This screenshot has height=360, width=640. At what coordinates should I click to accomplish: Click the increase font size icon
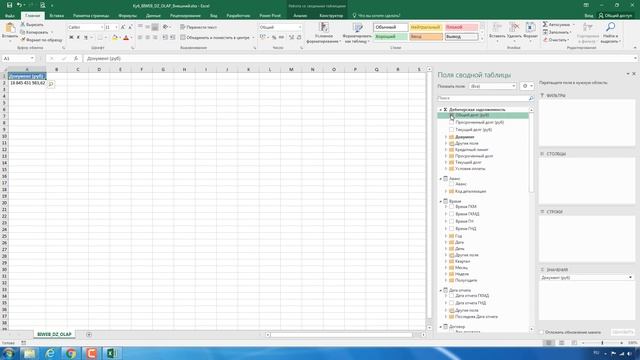coord(123,27)
